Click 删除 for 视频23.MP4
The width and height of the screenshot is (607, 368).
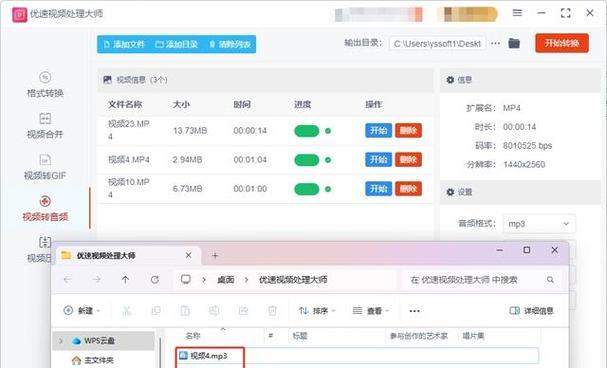click(408, 131)
